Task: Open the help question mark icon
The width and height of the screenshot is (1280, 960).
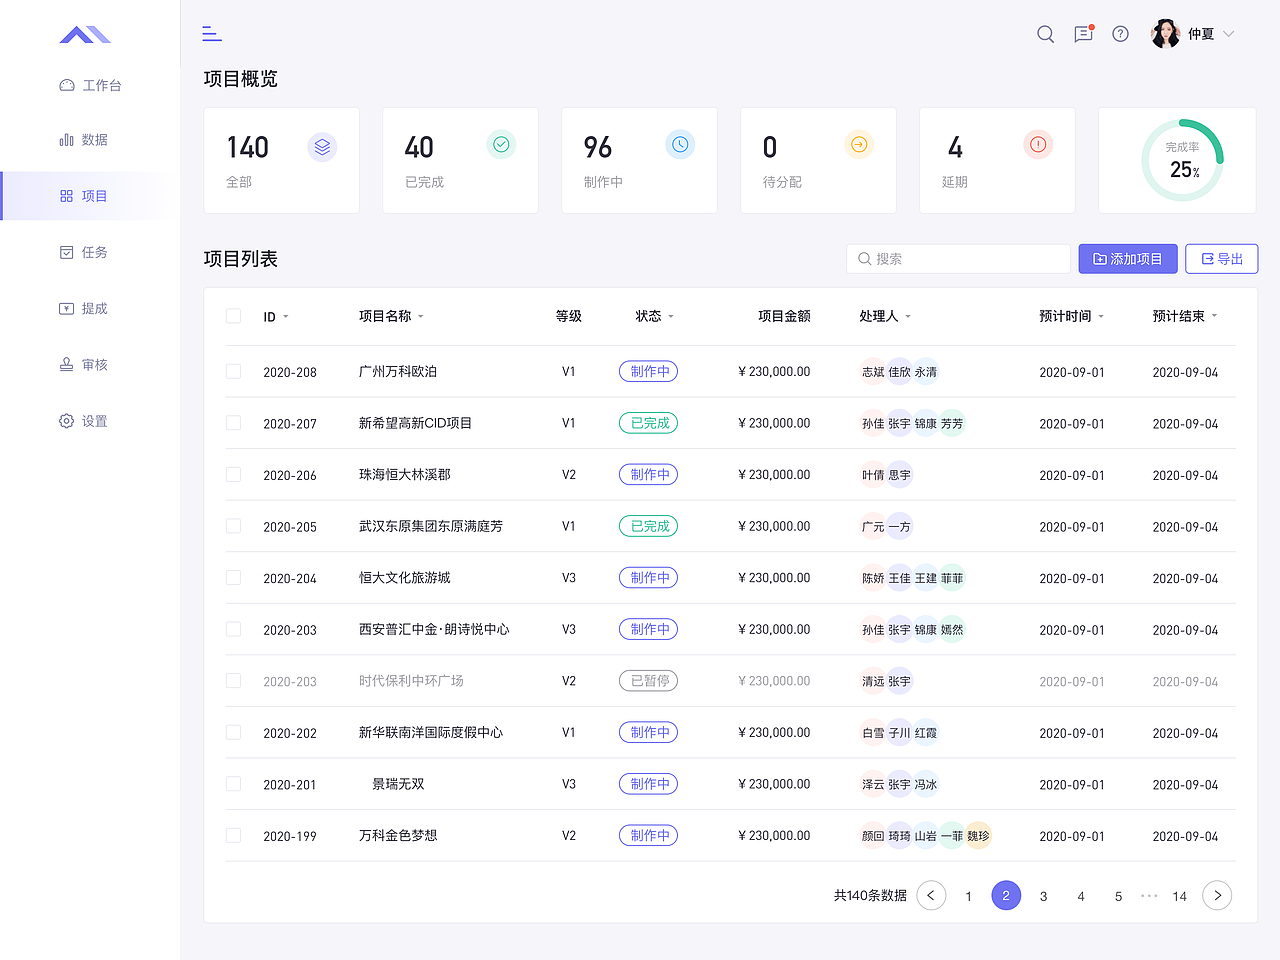Action: pos(1121,34)
